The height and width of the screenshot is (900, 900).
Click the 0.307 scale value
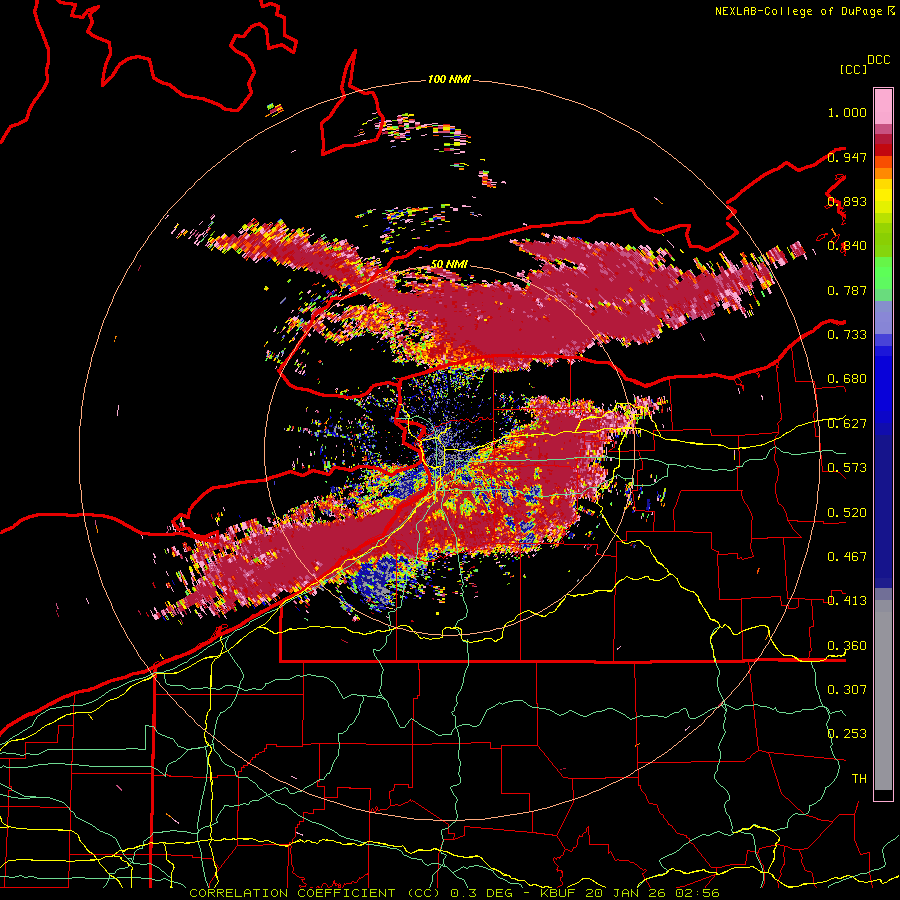click(847, 689)
